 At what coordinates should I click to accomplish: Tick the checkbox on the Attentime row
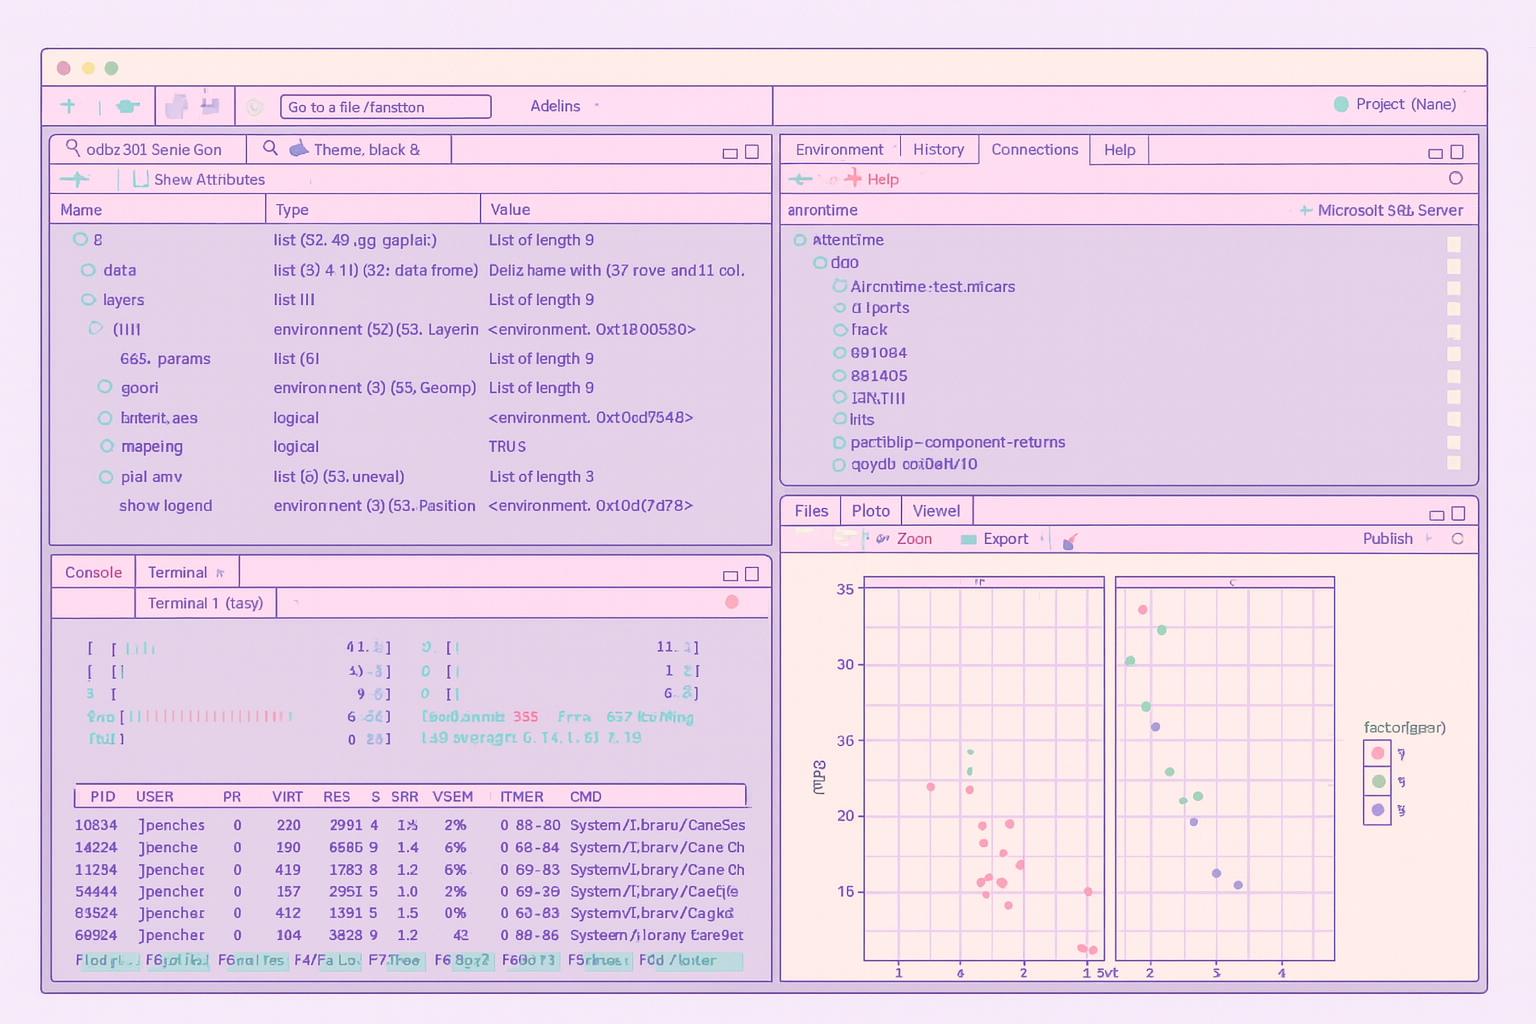click(x=1453, y=243)
